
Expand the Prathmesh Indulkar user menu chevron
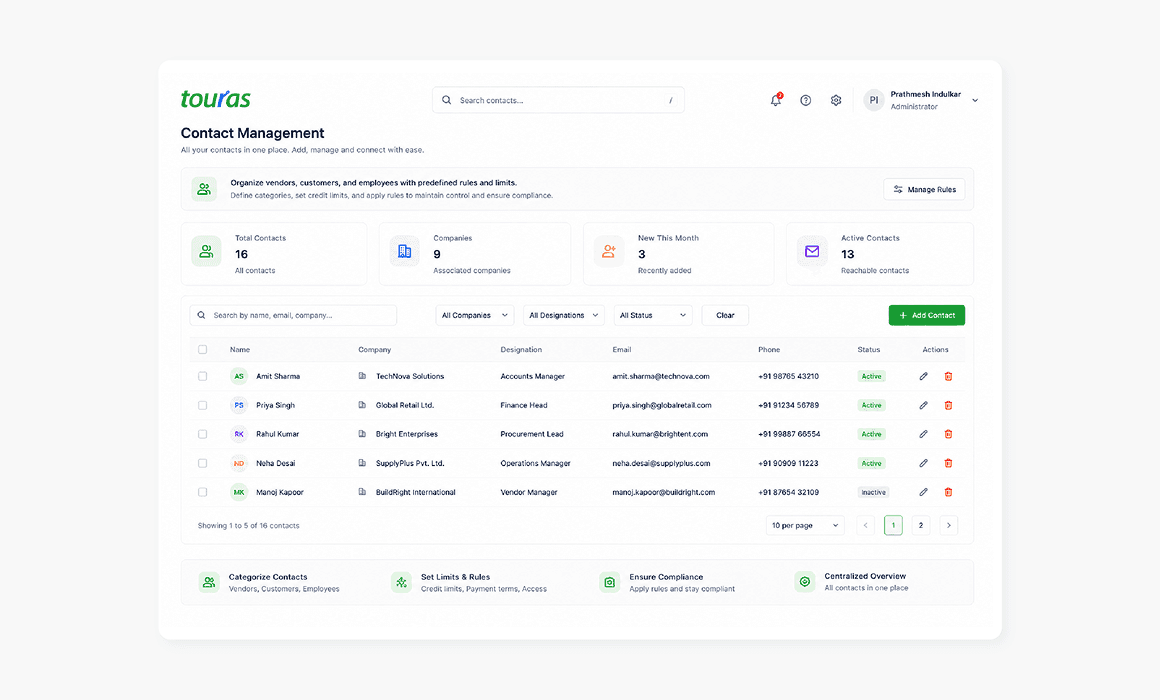(x=975, y=101)
